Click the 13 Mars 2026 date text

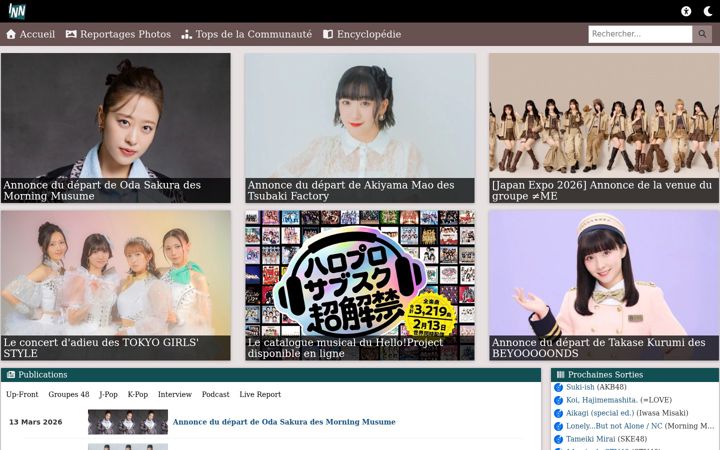(x=35, y=422)
